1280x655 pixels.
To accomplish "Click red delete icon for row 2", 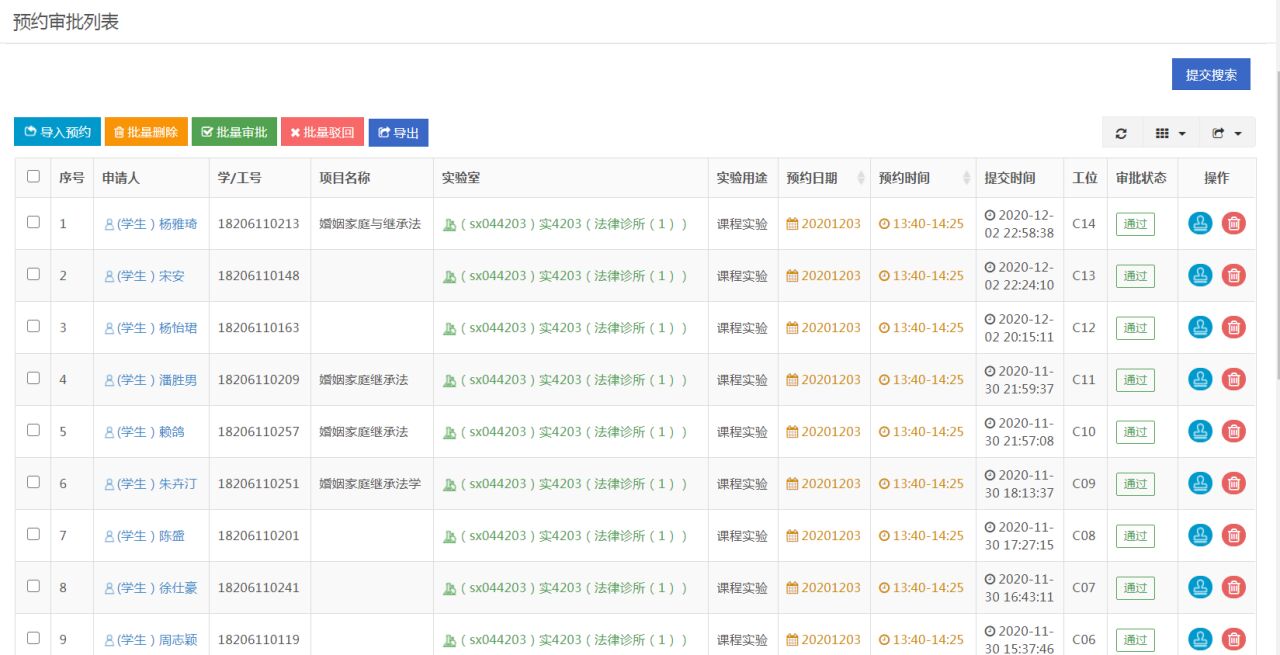I will [1234, 276].
